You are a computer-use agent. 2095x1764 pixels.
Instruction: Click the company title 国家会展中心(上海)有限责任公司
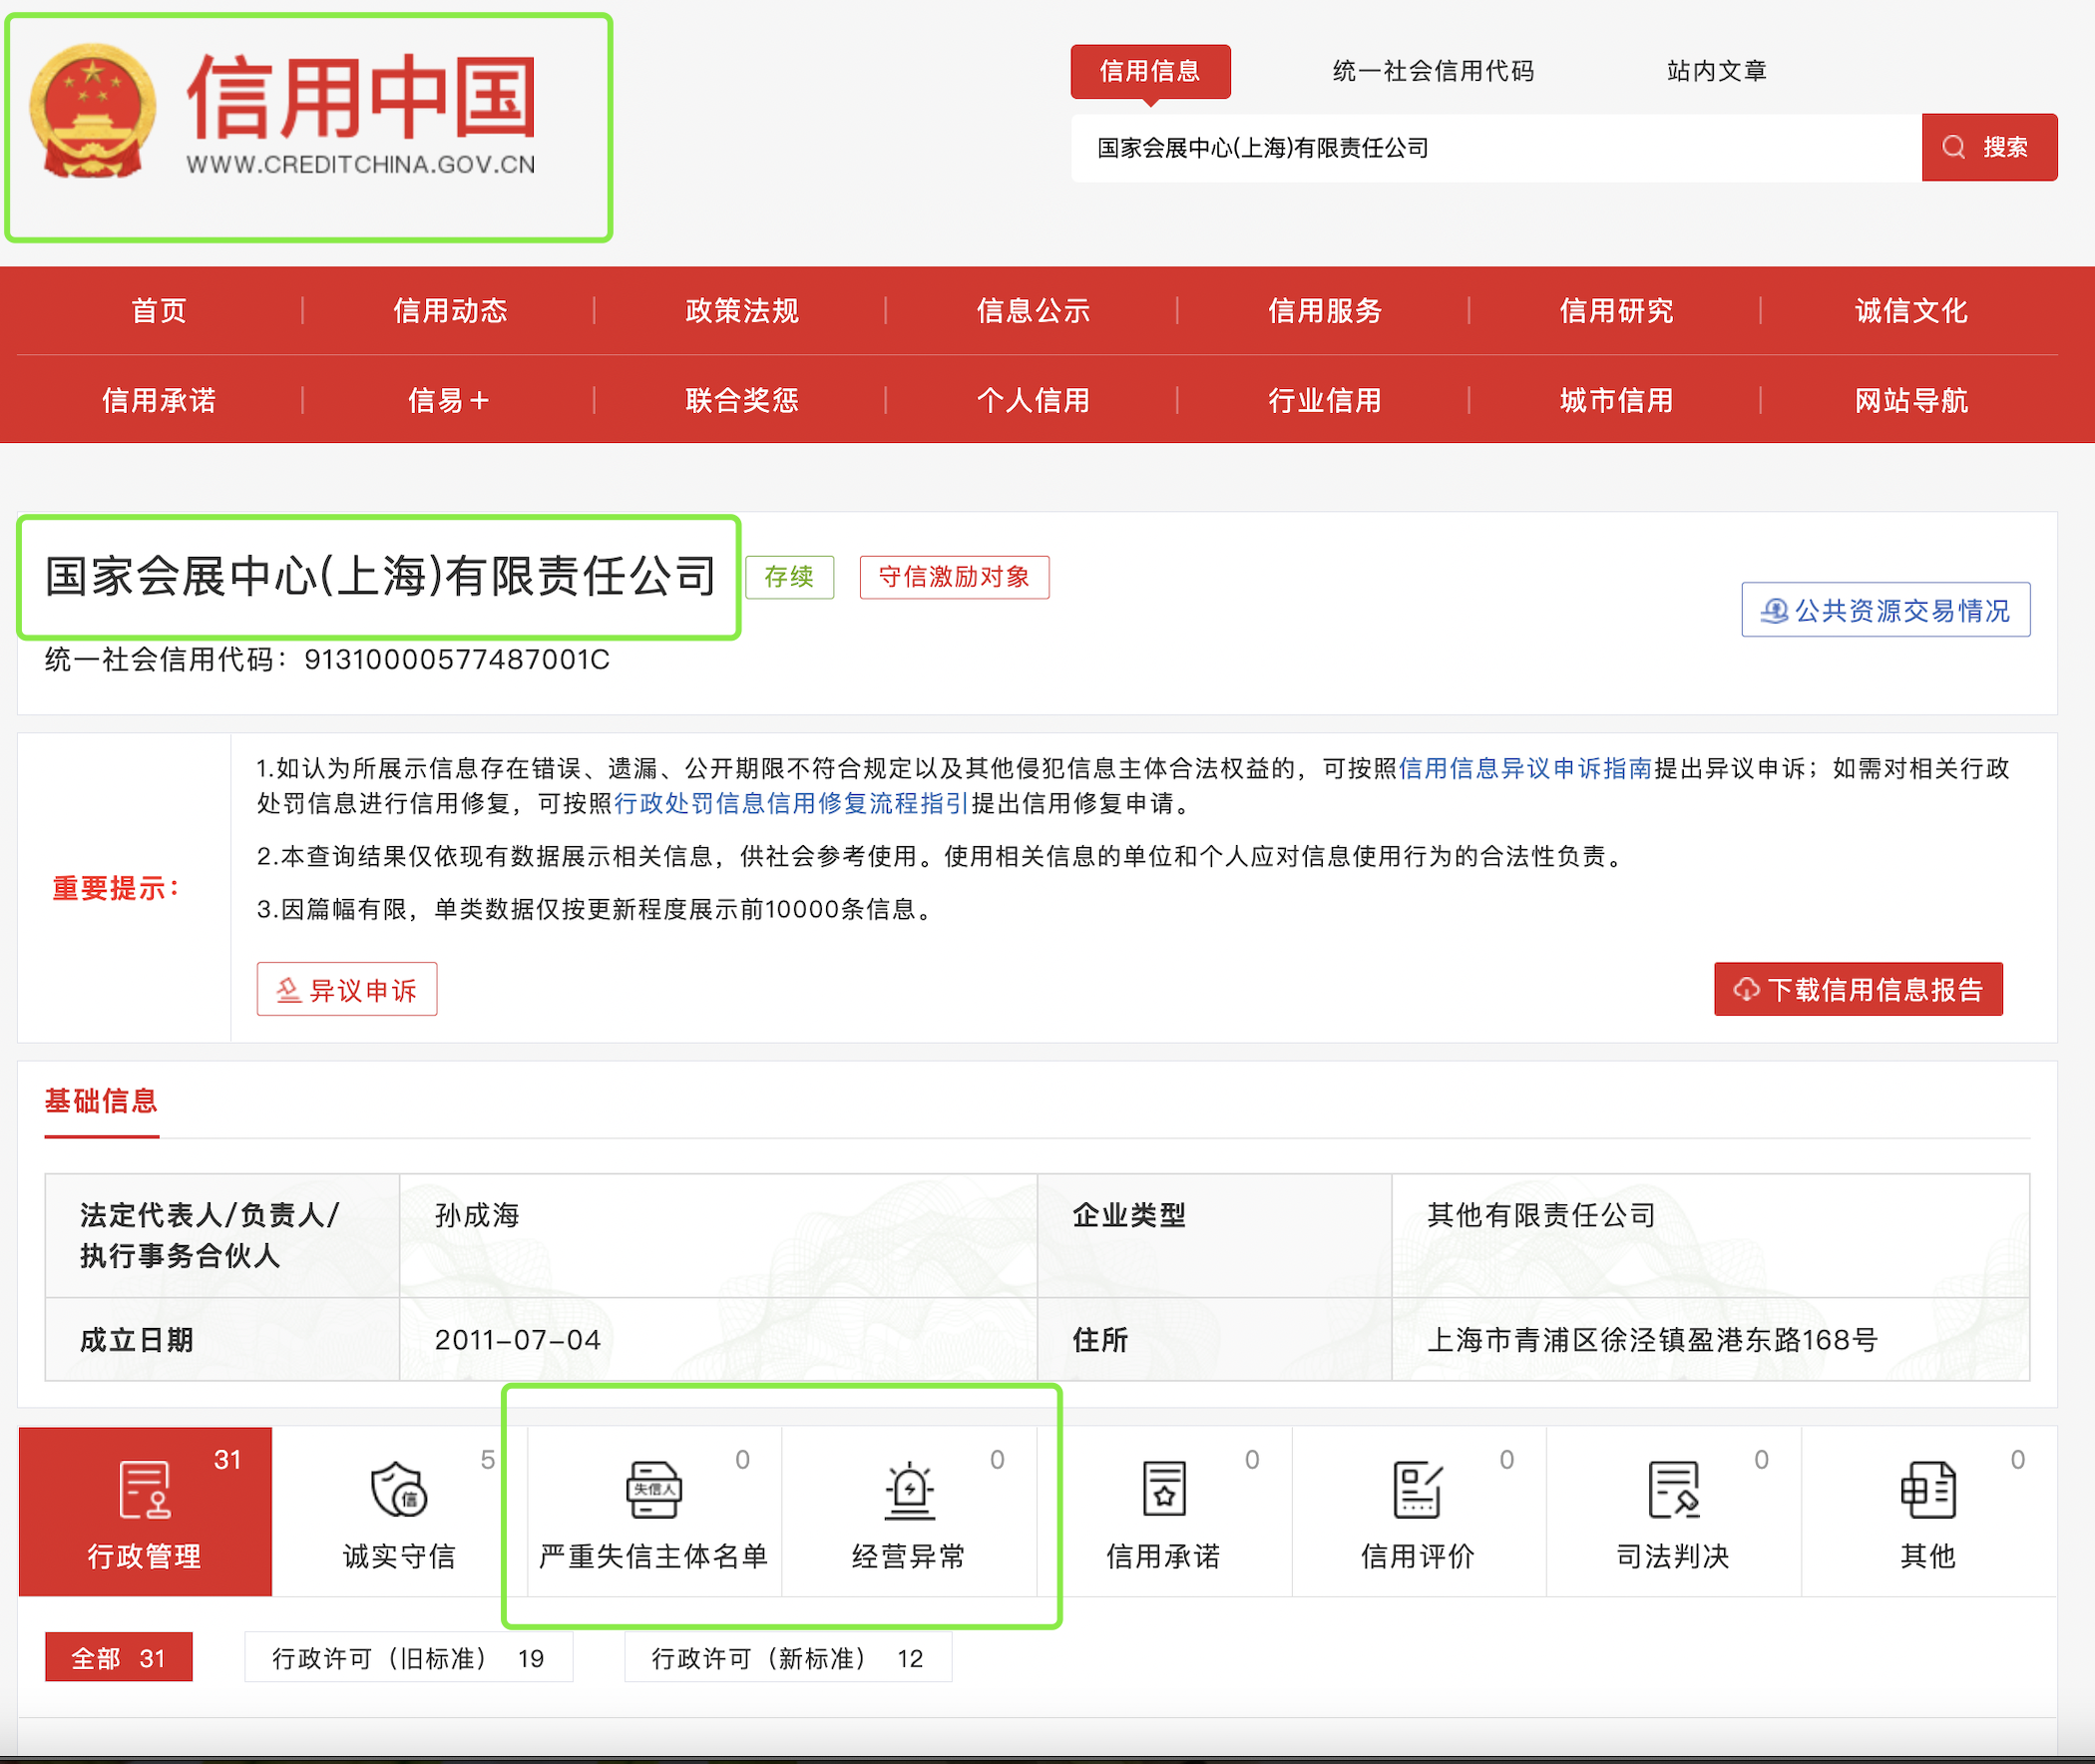381,576
